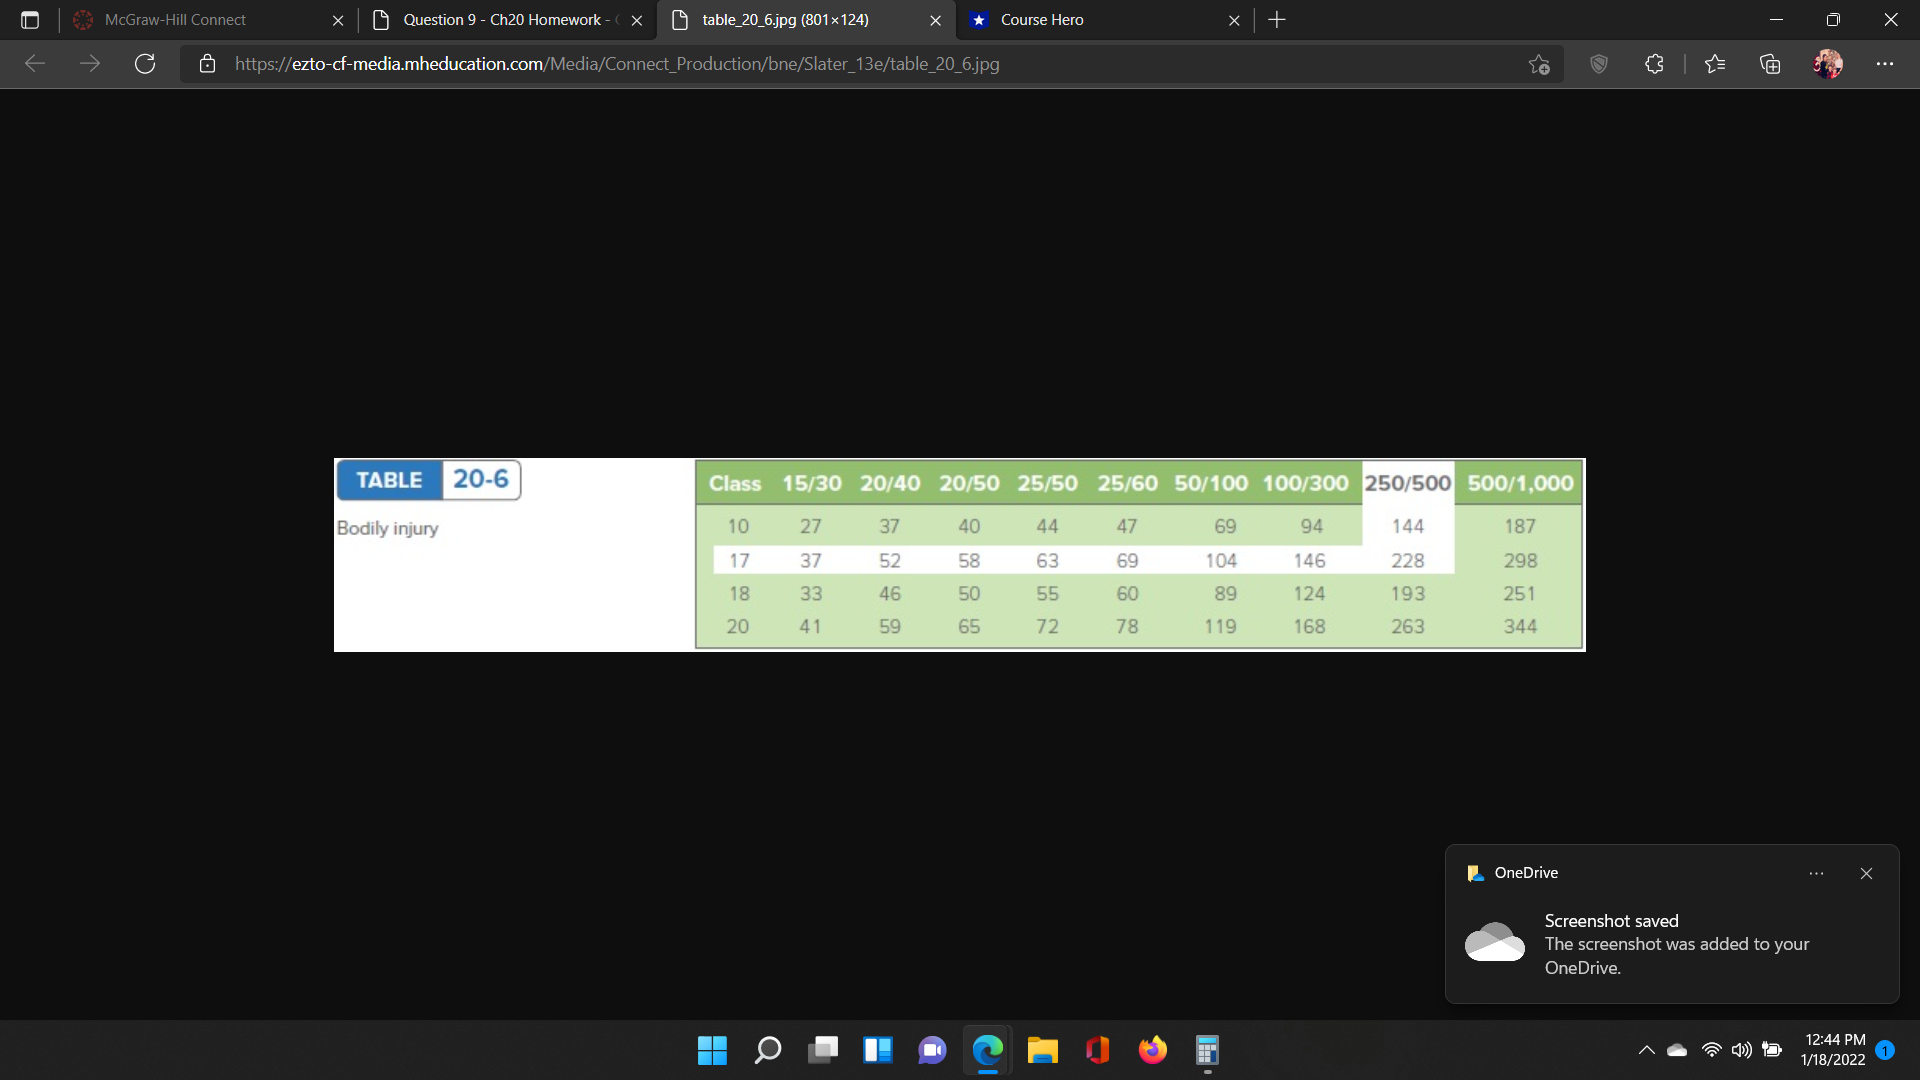Viewport: 1920px width, 1080px height.
Task: Expand hidden icons in the system tray
Action: (1646, 1050)
